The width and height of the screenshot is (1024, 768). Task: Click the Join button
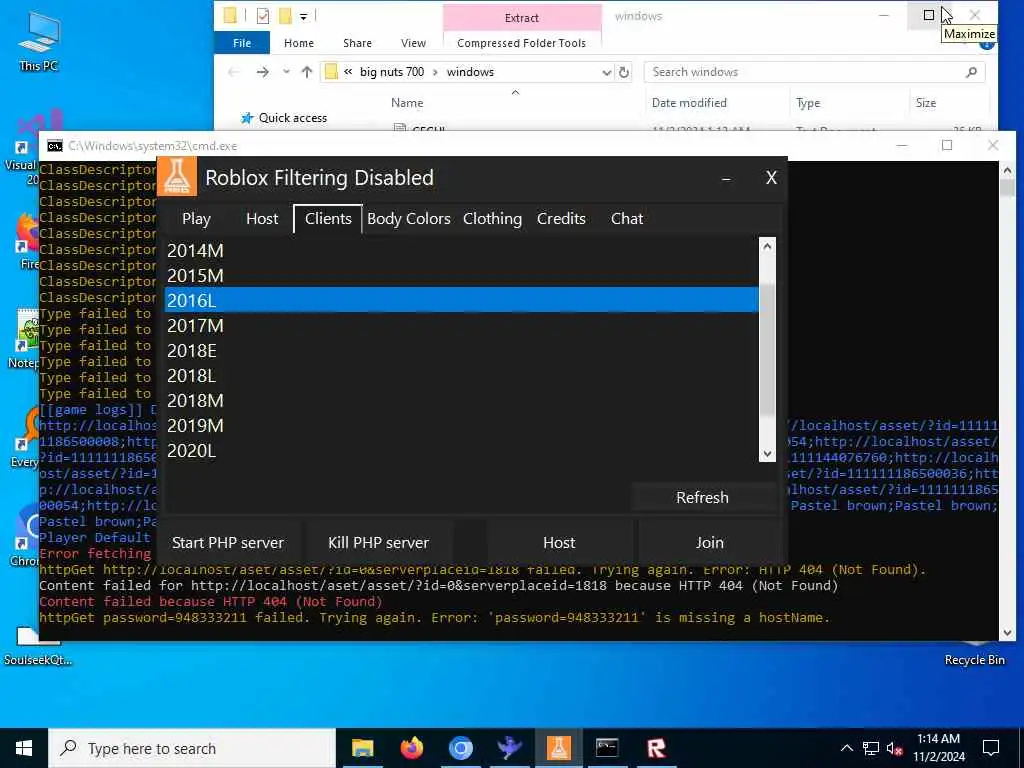tap(709, 543)
